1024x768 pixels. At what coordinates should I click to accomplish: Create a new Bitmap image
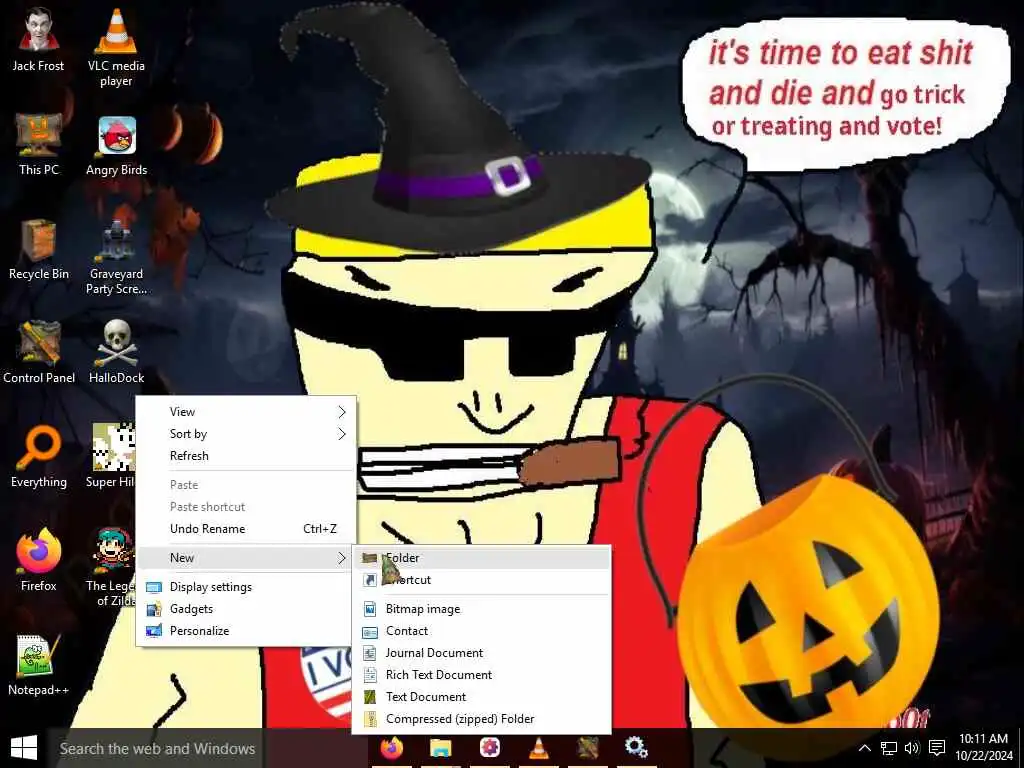[x=482, y=609]
